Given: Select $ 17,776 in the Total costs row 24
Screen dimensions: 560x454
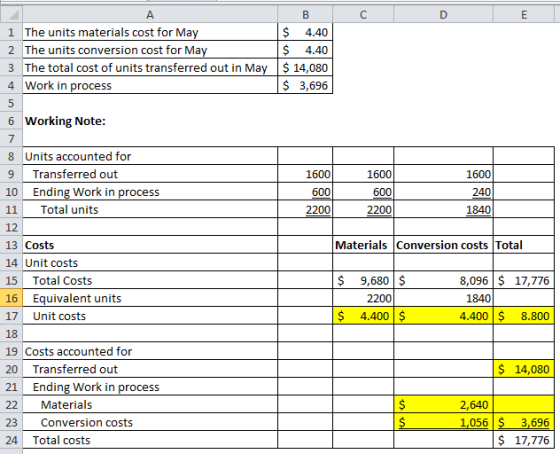Looking at the screenshot, I should (524, 440).
